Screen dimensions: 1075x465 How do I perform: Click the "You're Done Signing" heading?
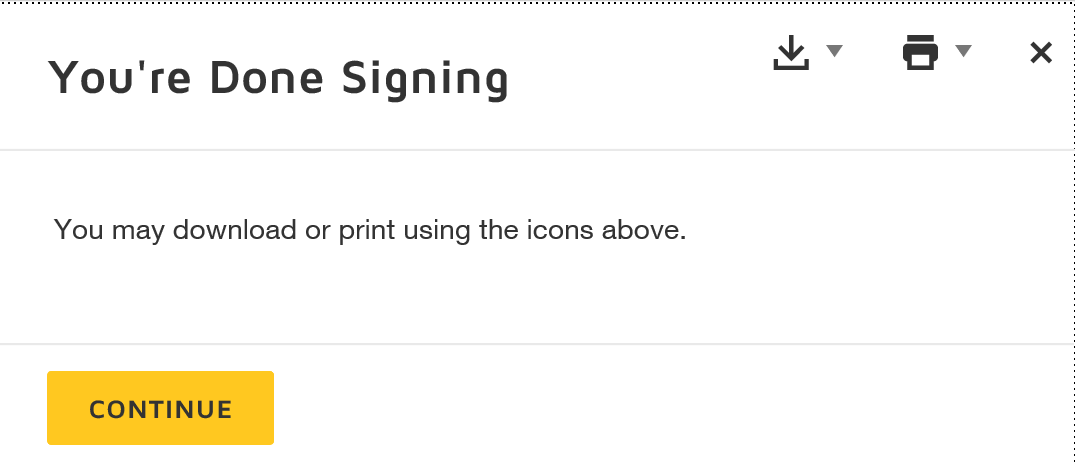[278, 78]
